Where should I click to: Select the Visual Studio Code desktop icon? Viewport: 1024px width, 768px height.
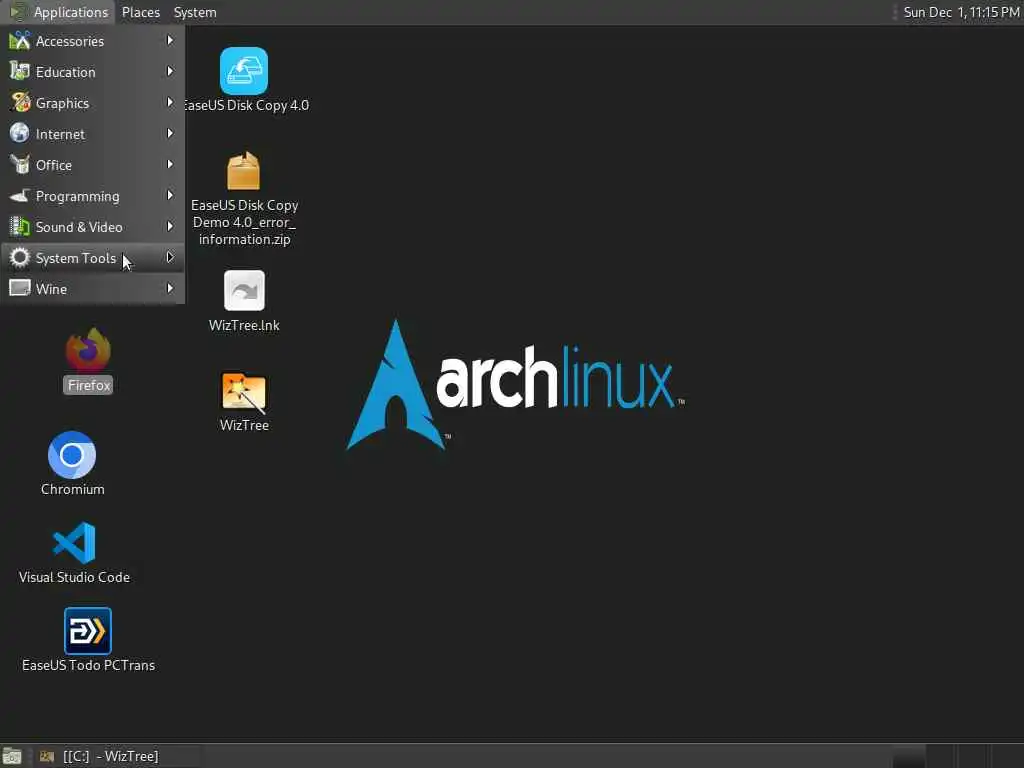tap(74, 543)
